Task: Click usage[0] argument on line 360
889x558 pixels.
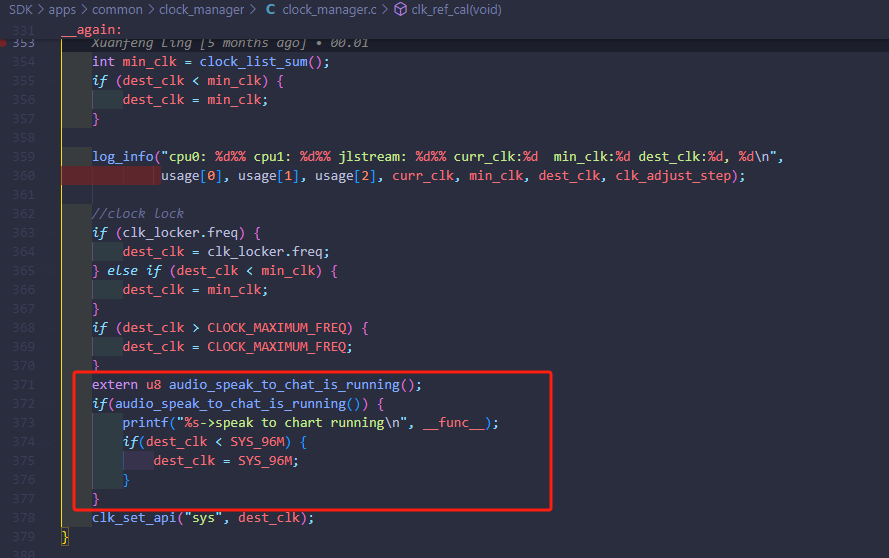Action: pos(192,176)
